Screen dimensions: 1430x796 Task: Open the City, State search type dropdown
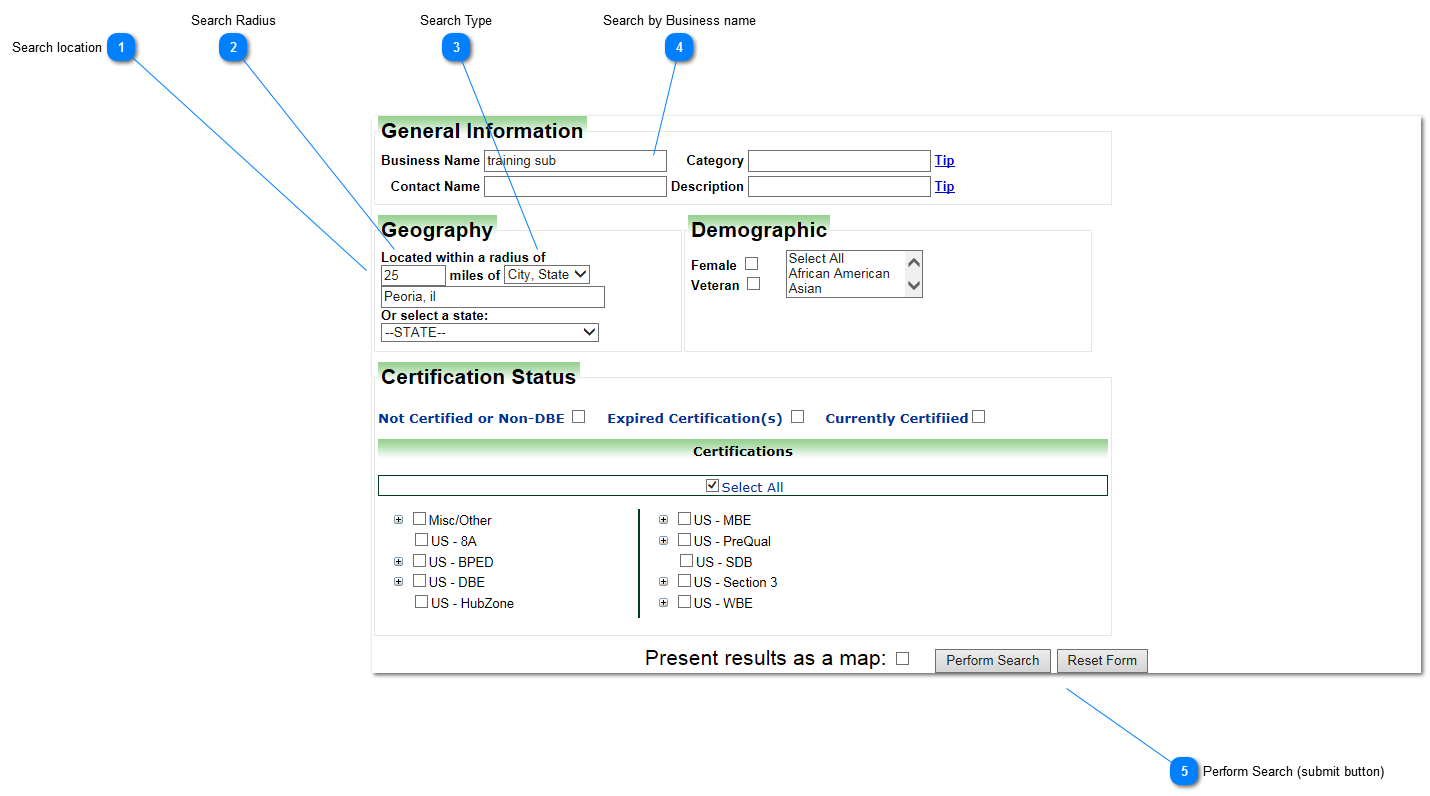tap(547, 274)
